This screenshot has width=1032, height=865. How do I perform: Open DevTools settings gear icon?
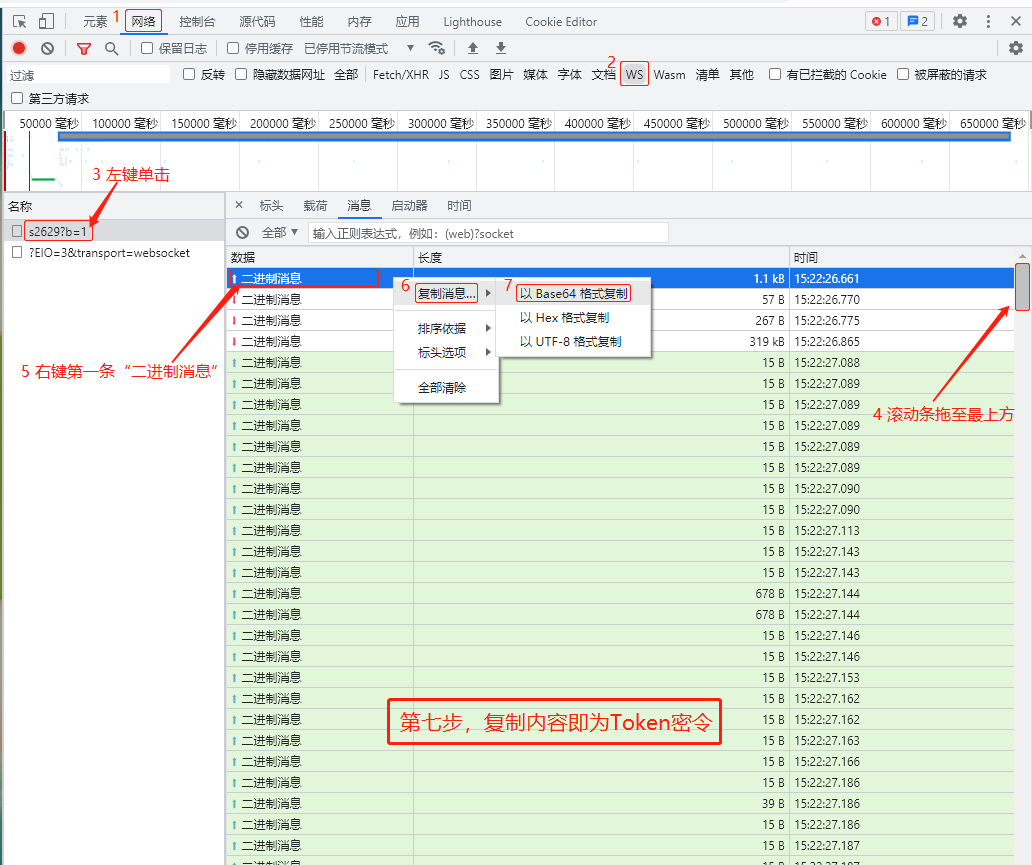click(959, 21)
